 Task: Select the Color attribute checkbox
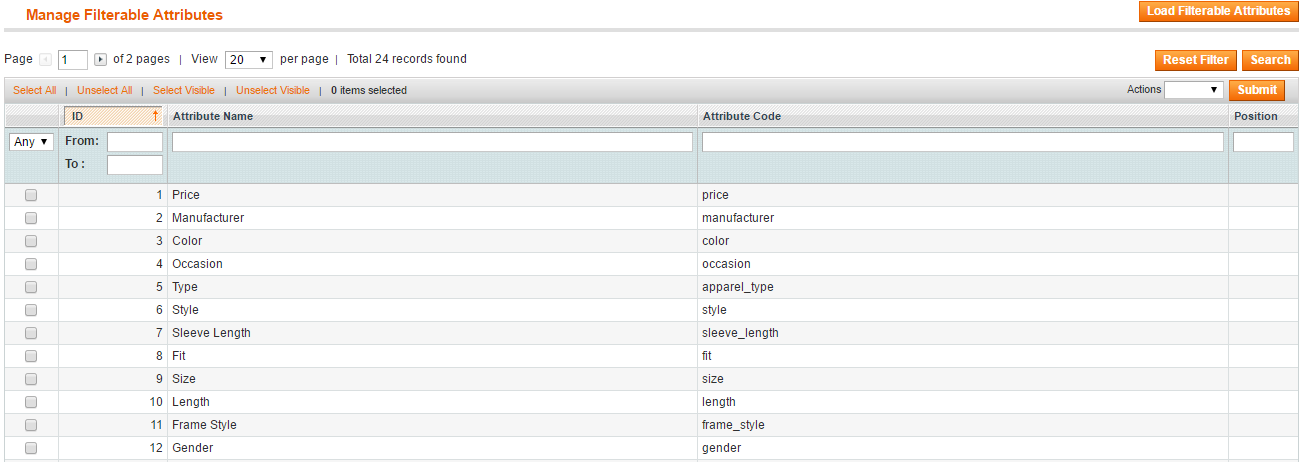pyautogui.click(x=31, y=241)
